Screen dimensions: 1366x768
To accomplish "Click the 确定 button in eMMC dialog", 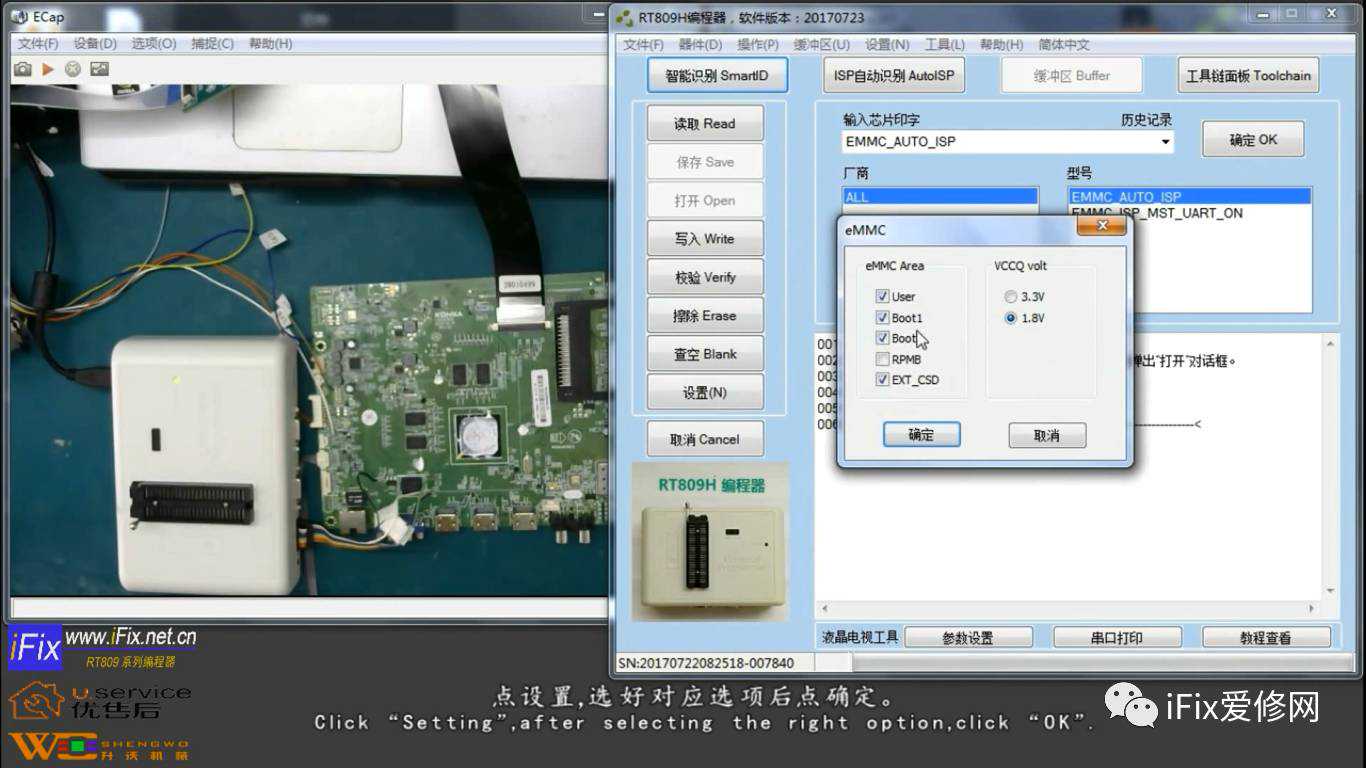I will 921,435.
